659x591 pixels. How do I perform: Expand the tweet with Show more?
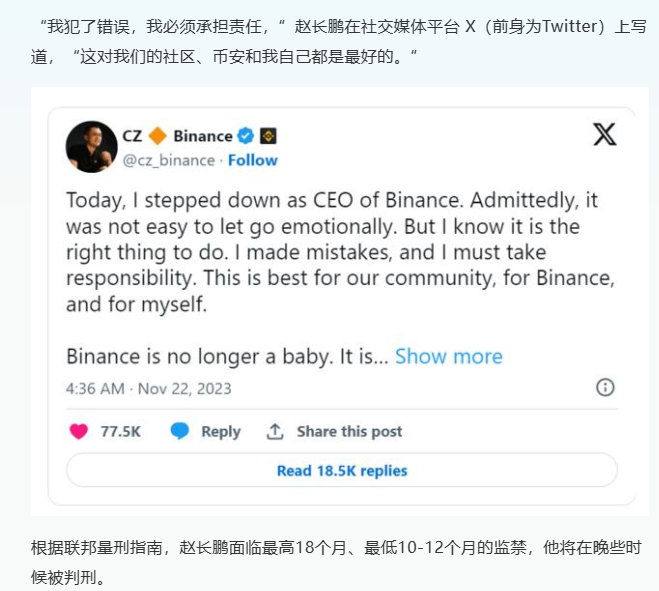[x=448, y=356]
